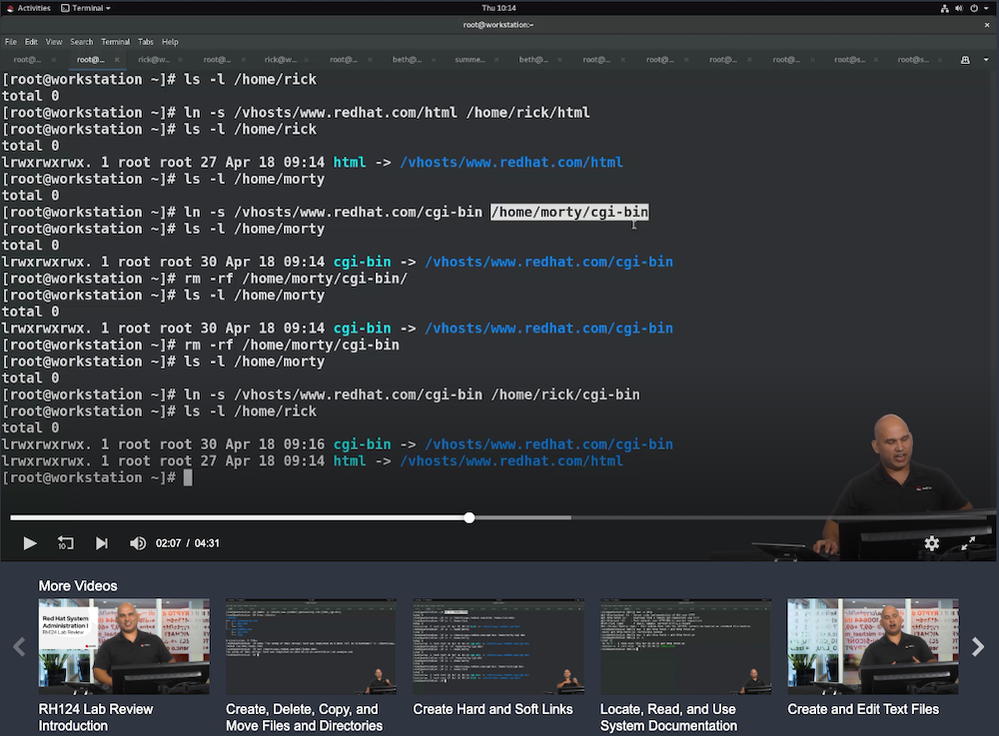Select the RH124 Lab Review Introduction thumbnail
Viewport: 999px width, 736px height.
pos(124,646)
